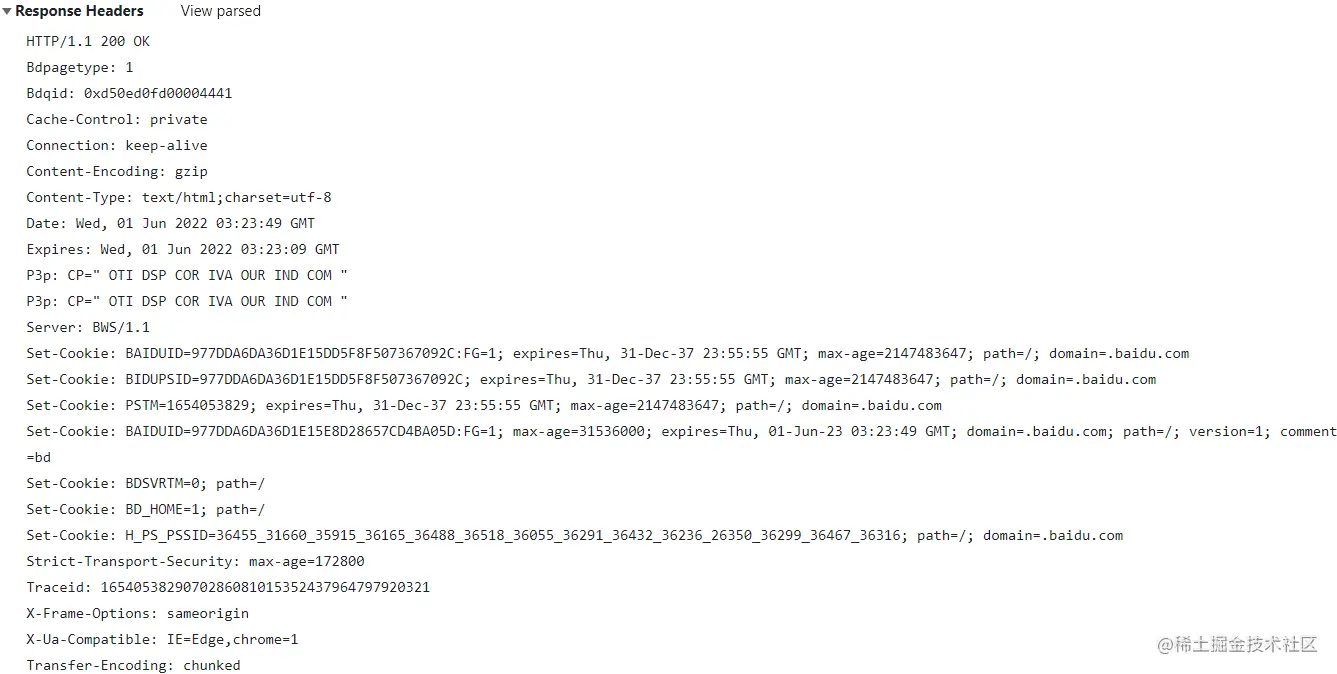The image size is (1337, 674).
Task: Click the Bdpagetype header row
Action: (80, 67)
